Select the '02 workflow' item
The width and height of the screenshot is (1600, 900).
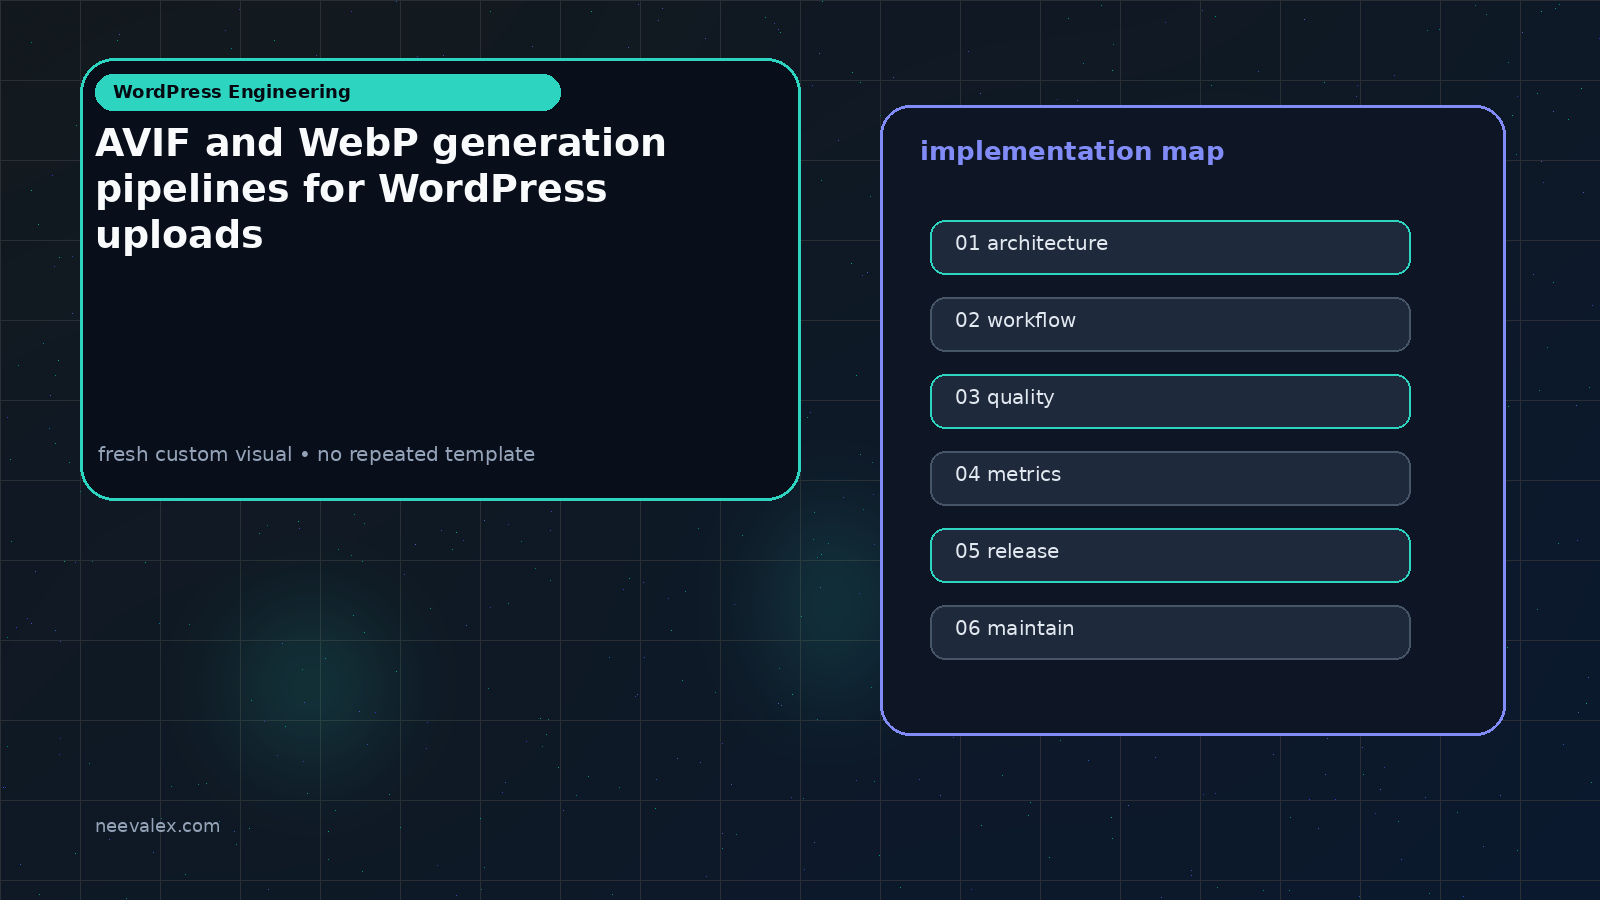[1170, 324]
